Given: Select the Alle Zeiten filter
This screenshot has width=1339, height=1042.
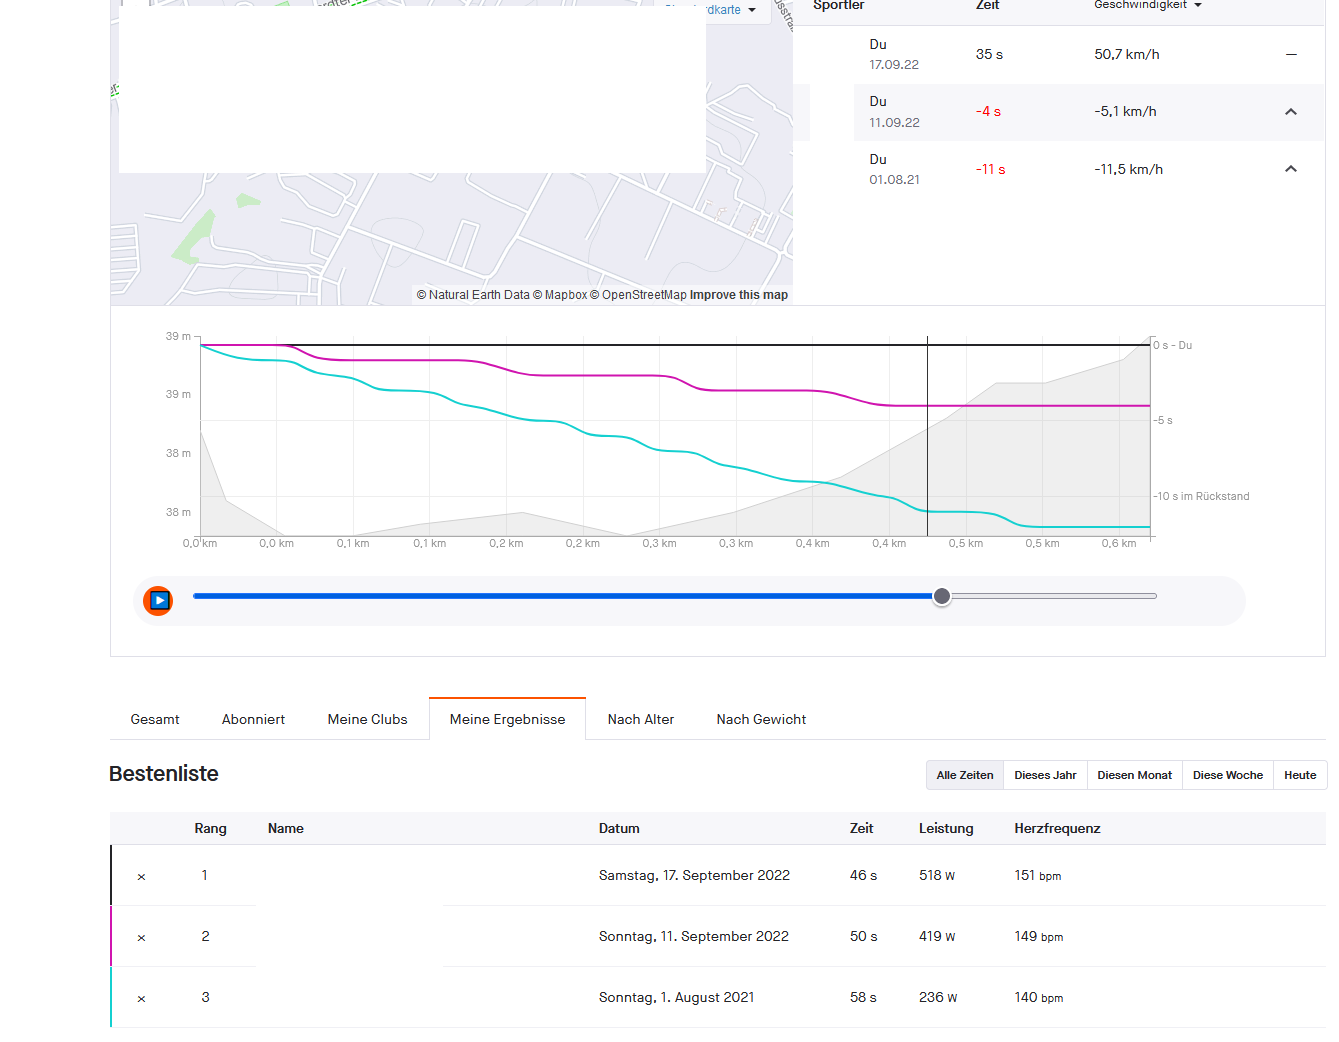Looking at the screenshot, I should 964,775.
